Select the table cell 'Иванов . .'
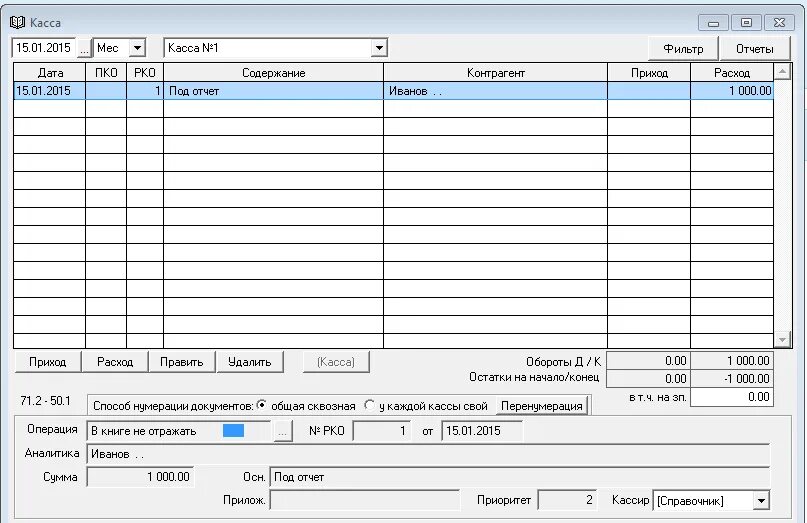807x523 pixels. (x=496, y=91)
